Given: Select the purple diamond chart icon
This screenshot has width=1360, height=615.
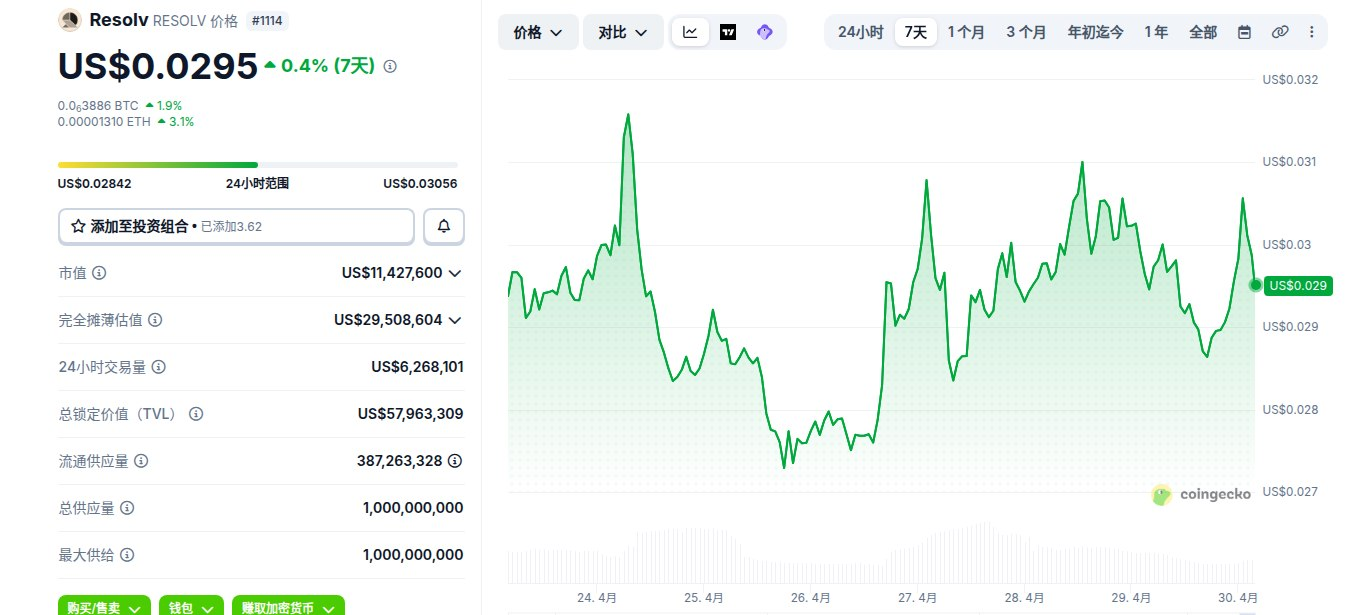Looking at the screenshot, I should pyautogui.click(x=765, y=32).
